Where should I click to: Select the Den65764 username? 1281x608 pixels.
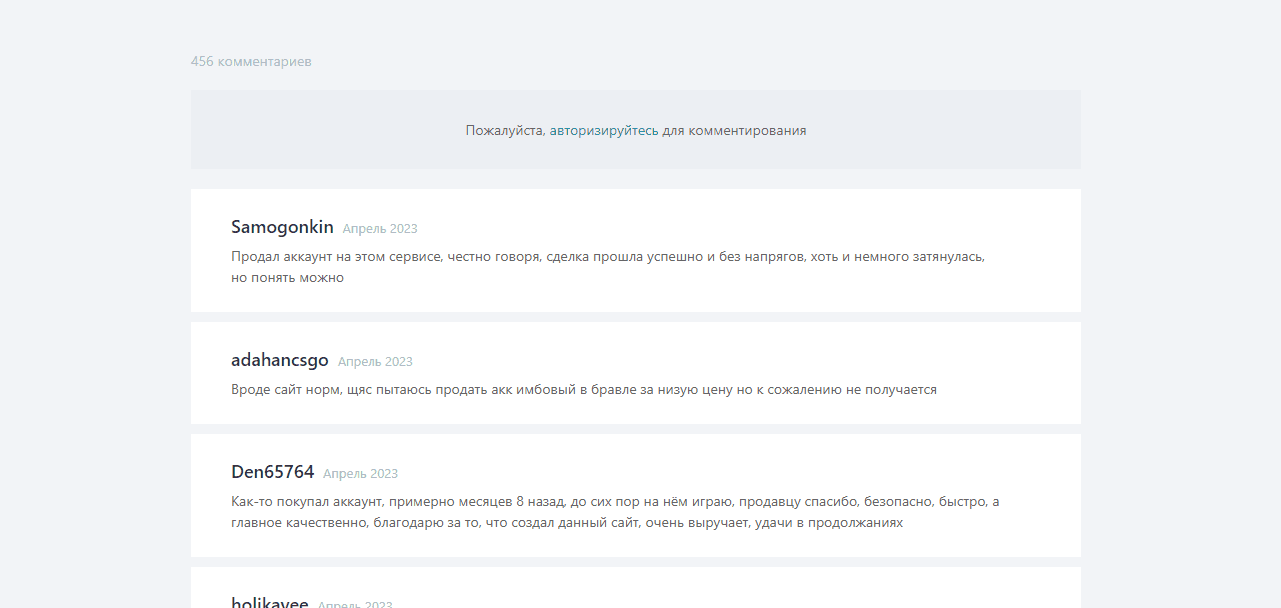[272, 472]
